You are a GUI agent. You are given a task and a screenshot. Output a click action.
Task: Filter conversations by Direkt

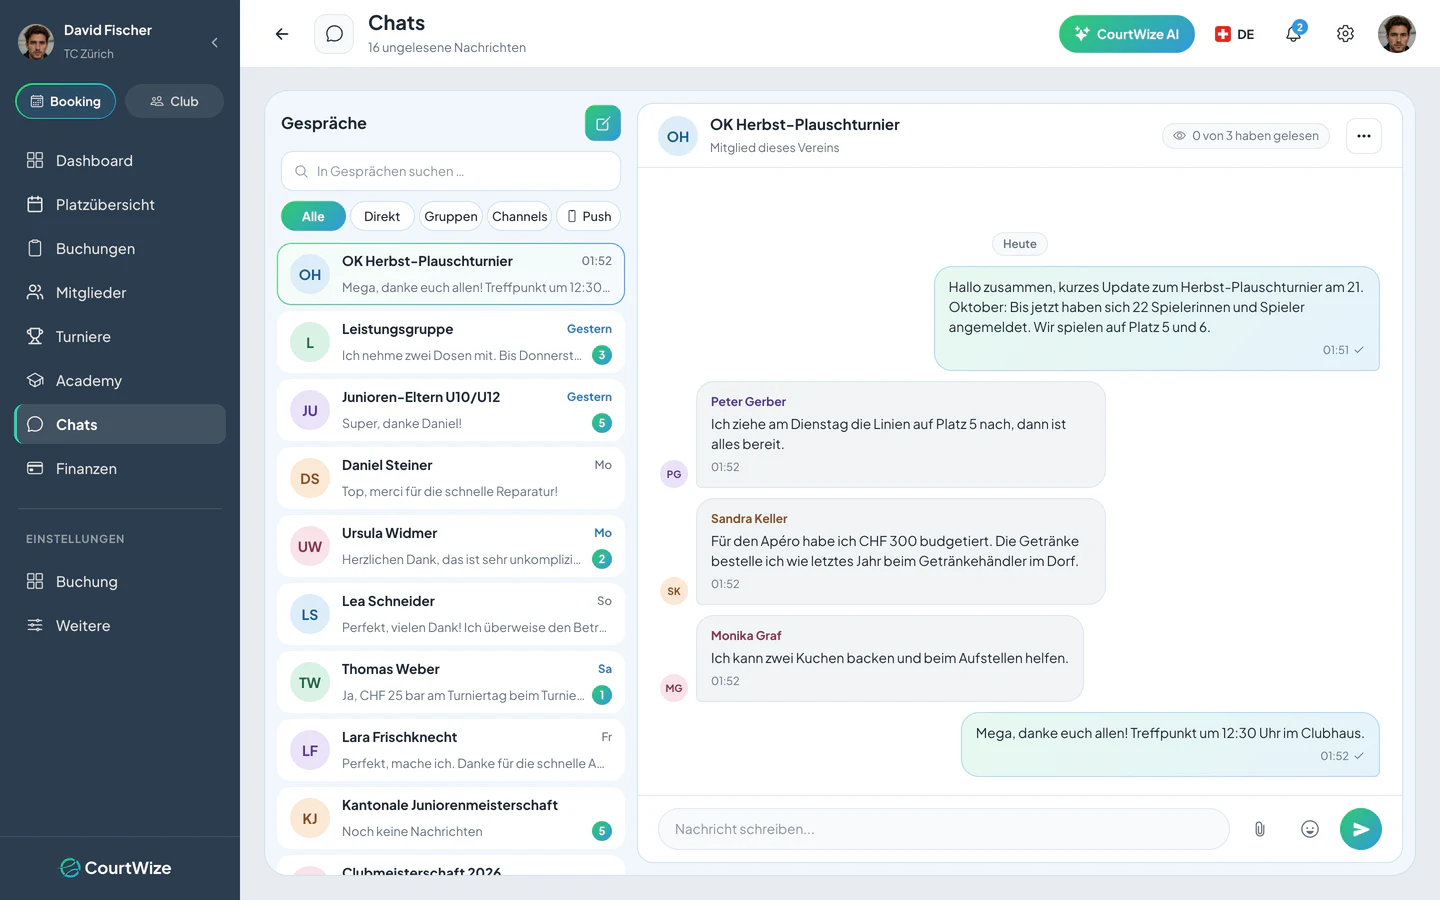[382, 216]
